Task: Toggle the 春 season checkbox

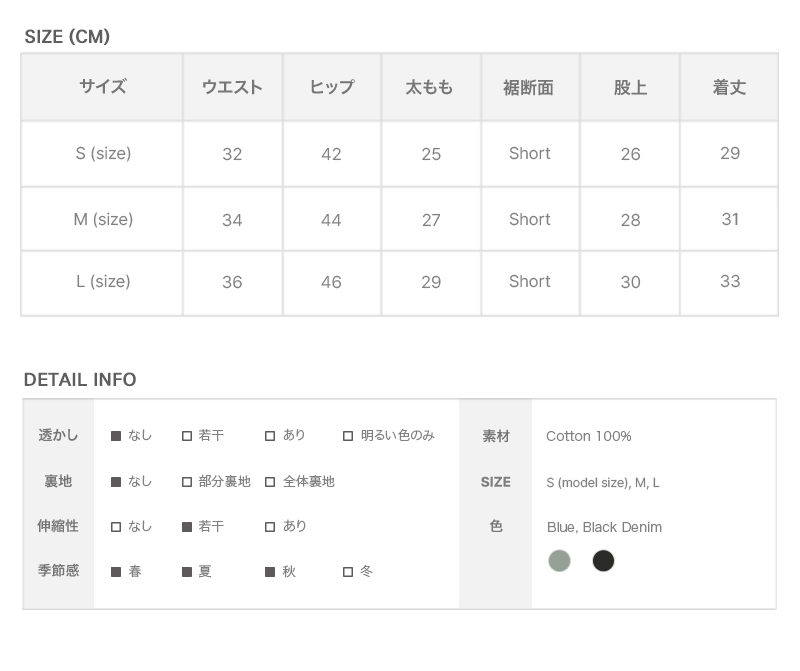Action: pos(116,572)
